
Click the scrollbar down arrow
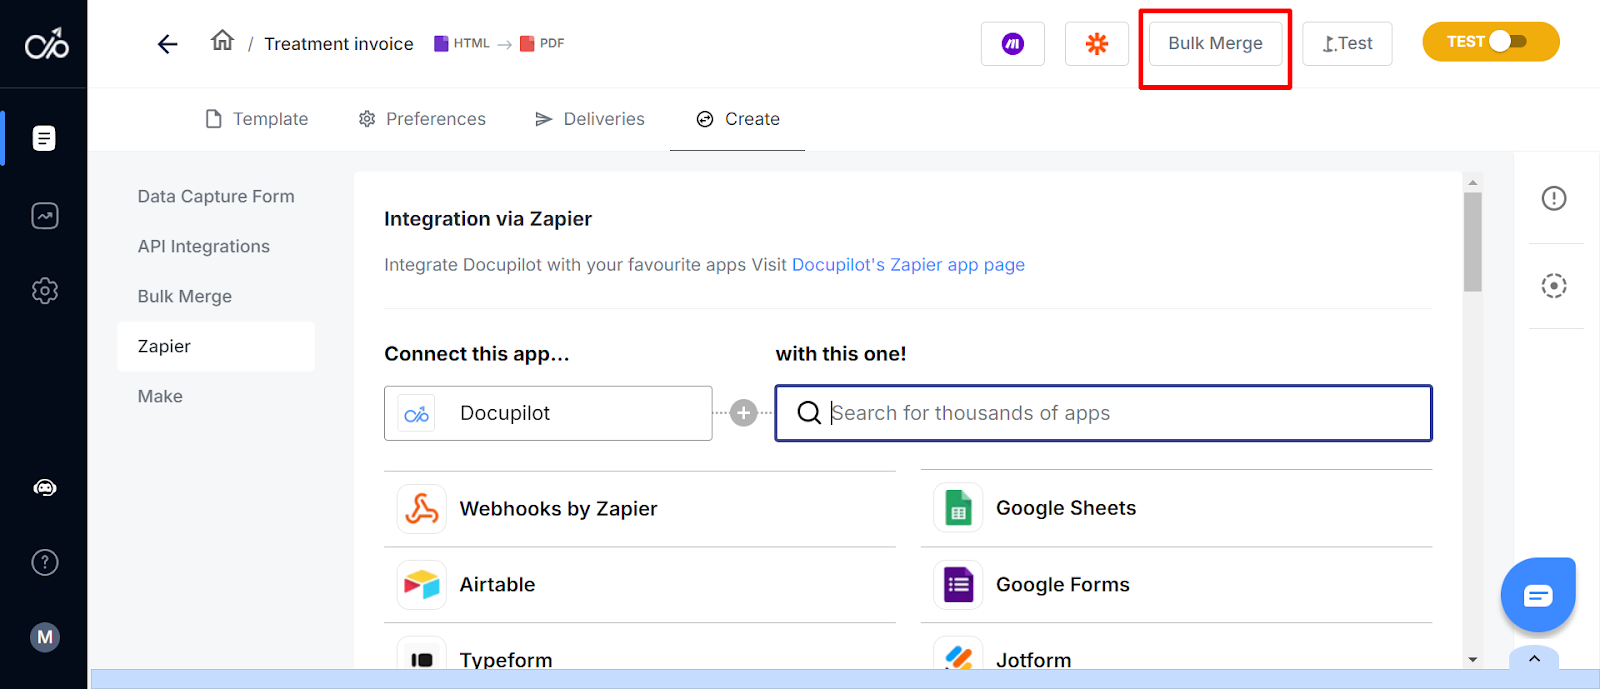pos(1472,660)
